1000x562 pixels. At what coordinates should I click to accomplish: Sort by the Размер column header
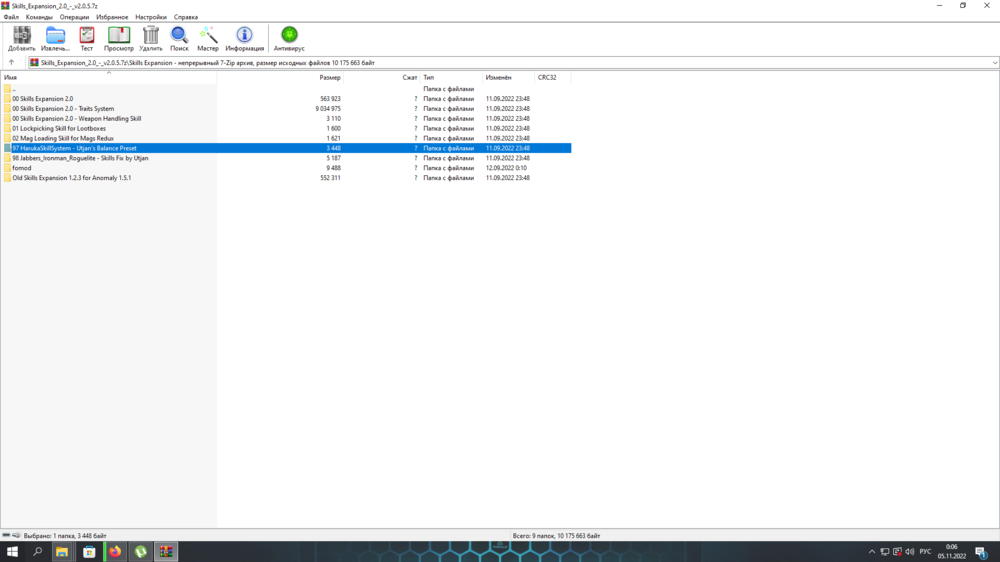(281, 77)
